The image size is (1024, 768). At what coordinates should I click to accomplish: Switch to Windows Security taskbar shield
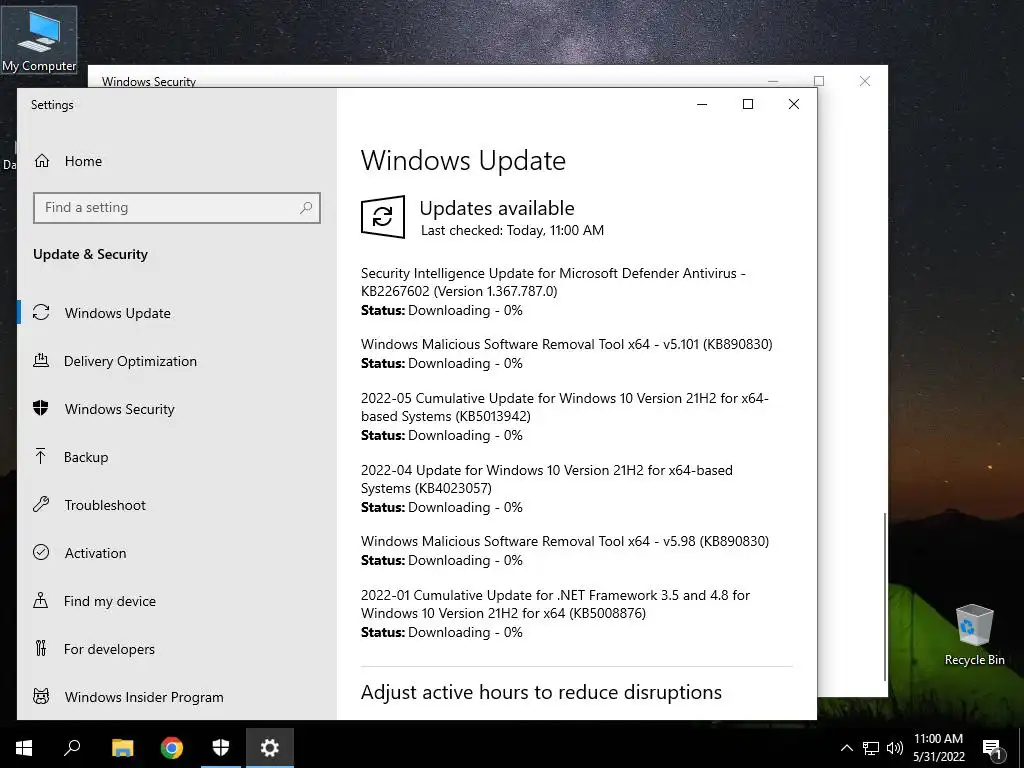click(221, 748)
